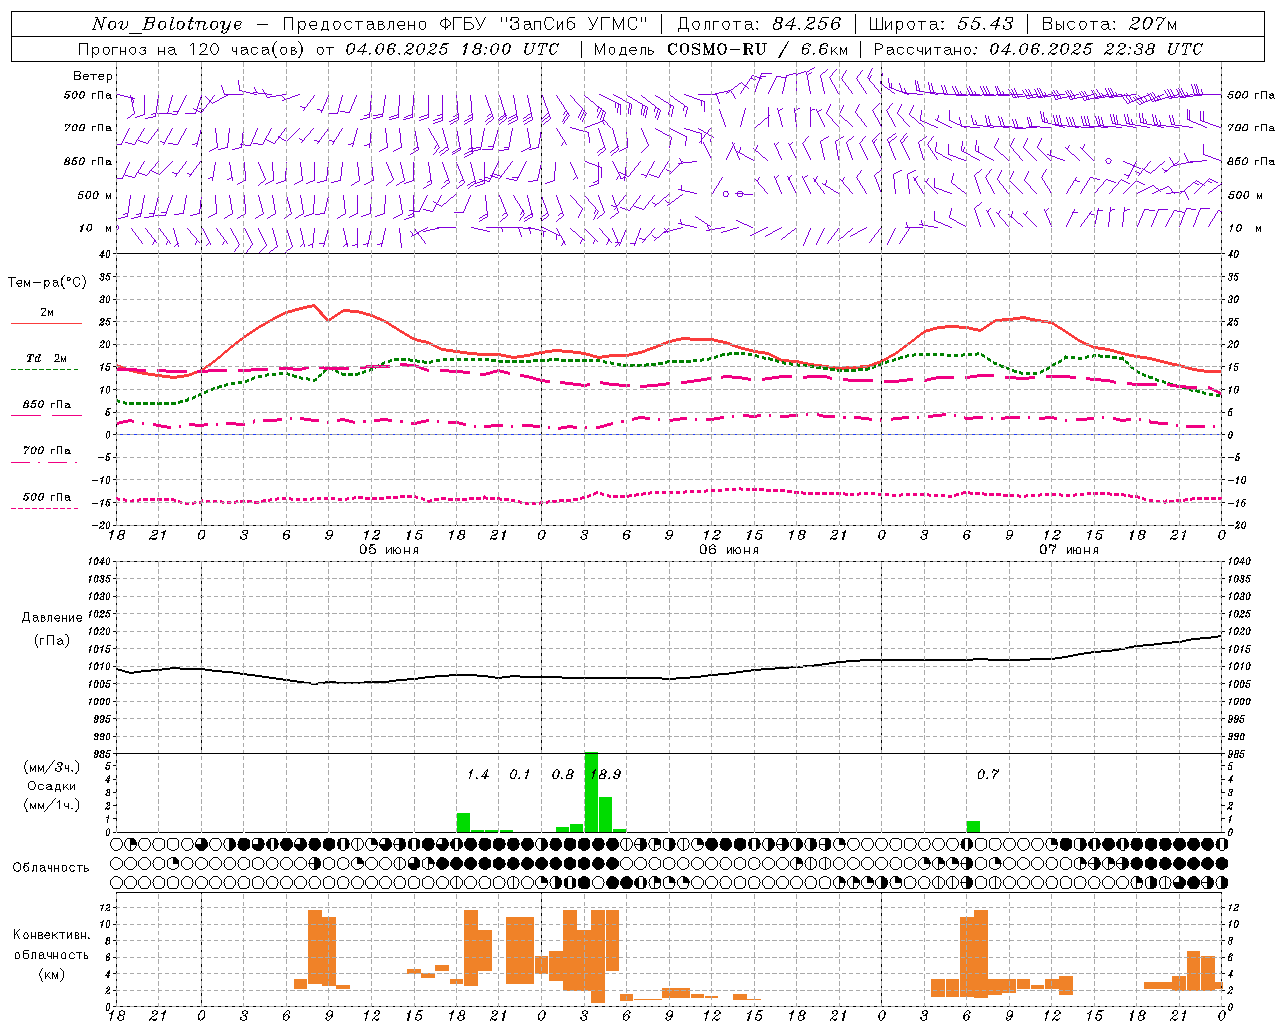The image size is (1280, 1024).
Task: Click the 10 м label left of wind barbs
Action: [x=96, y=228]
